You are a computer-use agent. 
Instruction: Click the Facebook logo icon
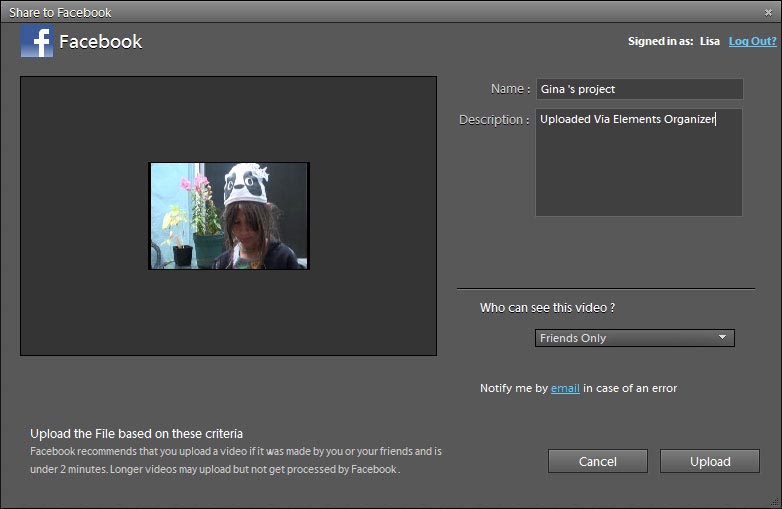(x=37, y=41)
